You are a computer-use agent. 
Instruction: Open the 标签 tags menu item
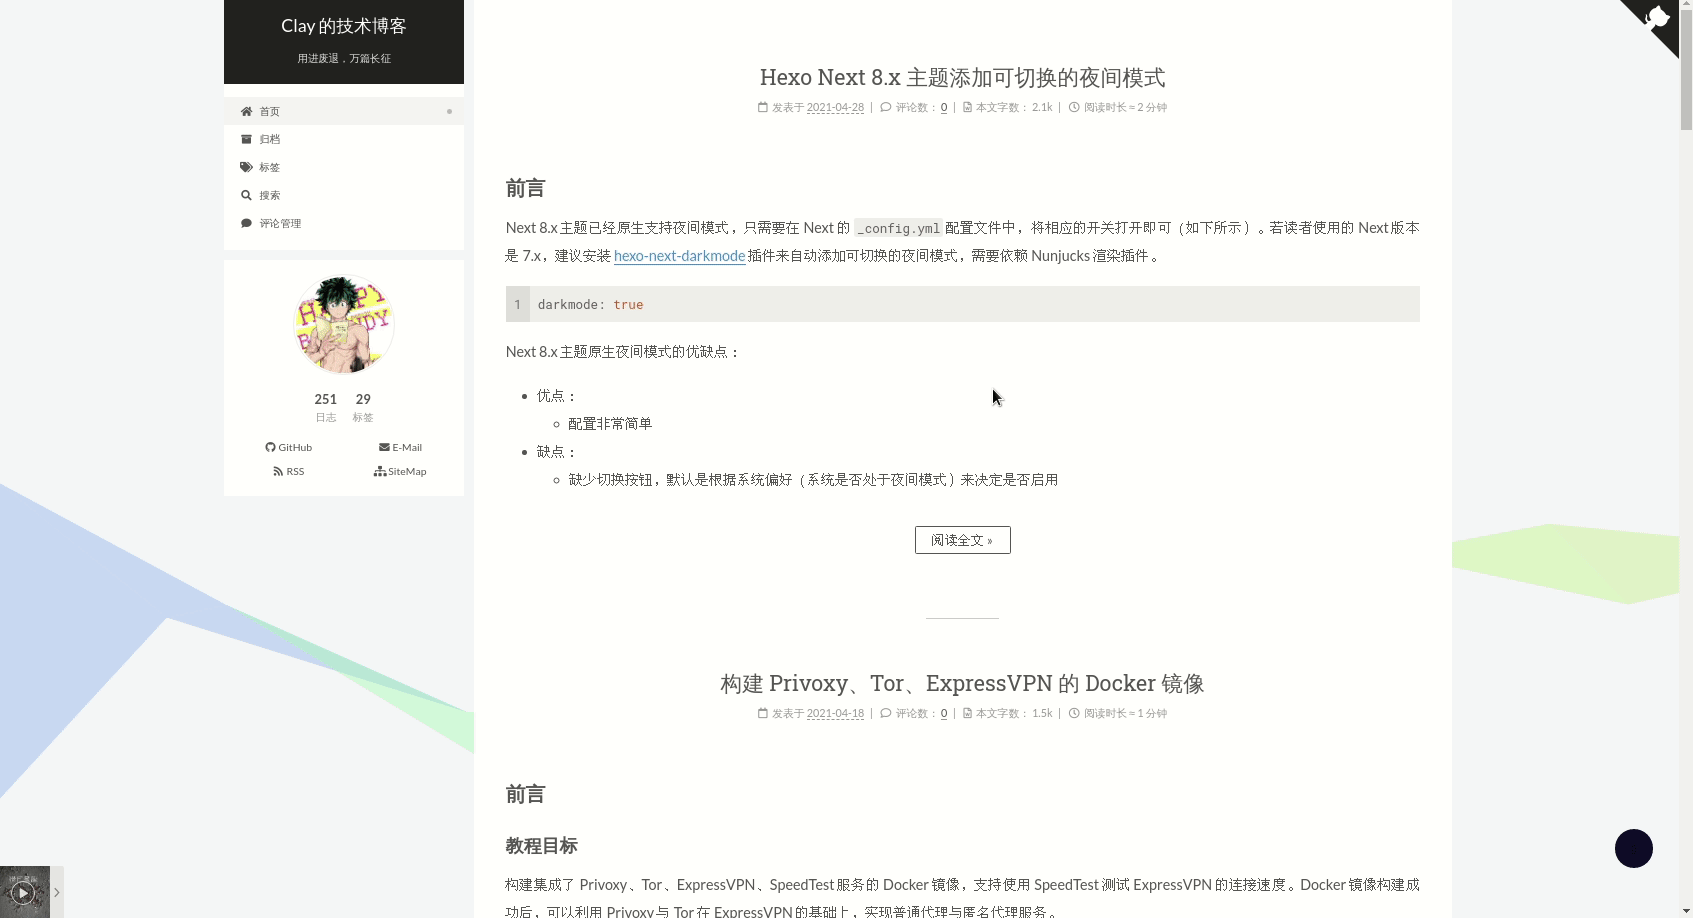coord(270,167)
